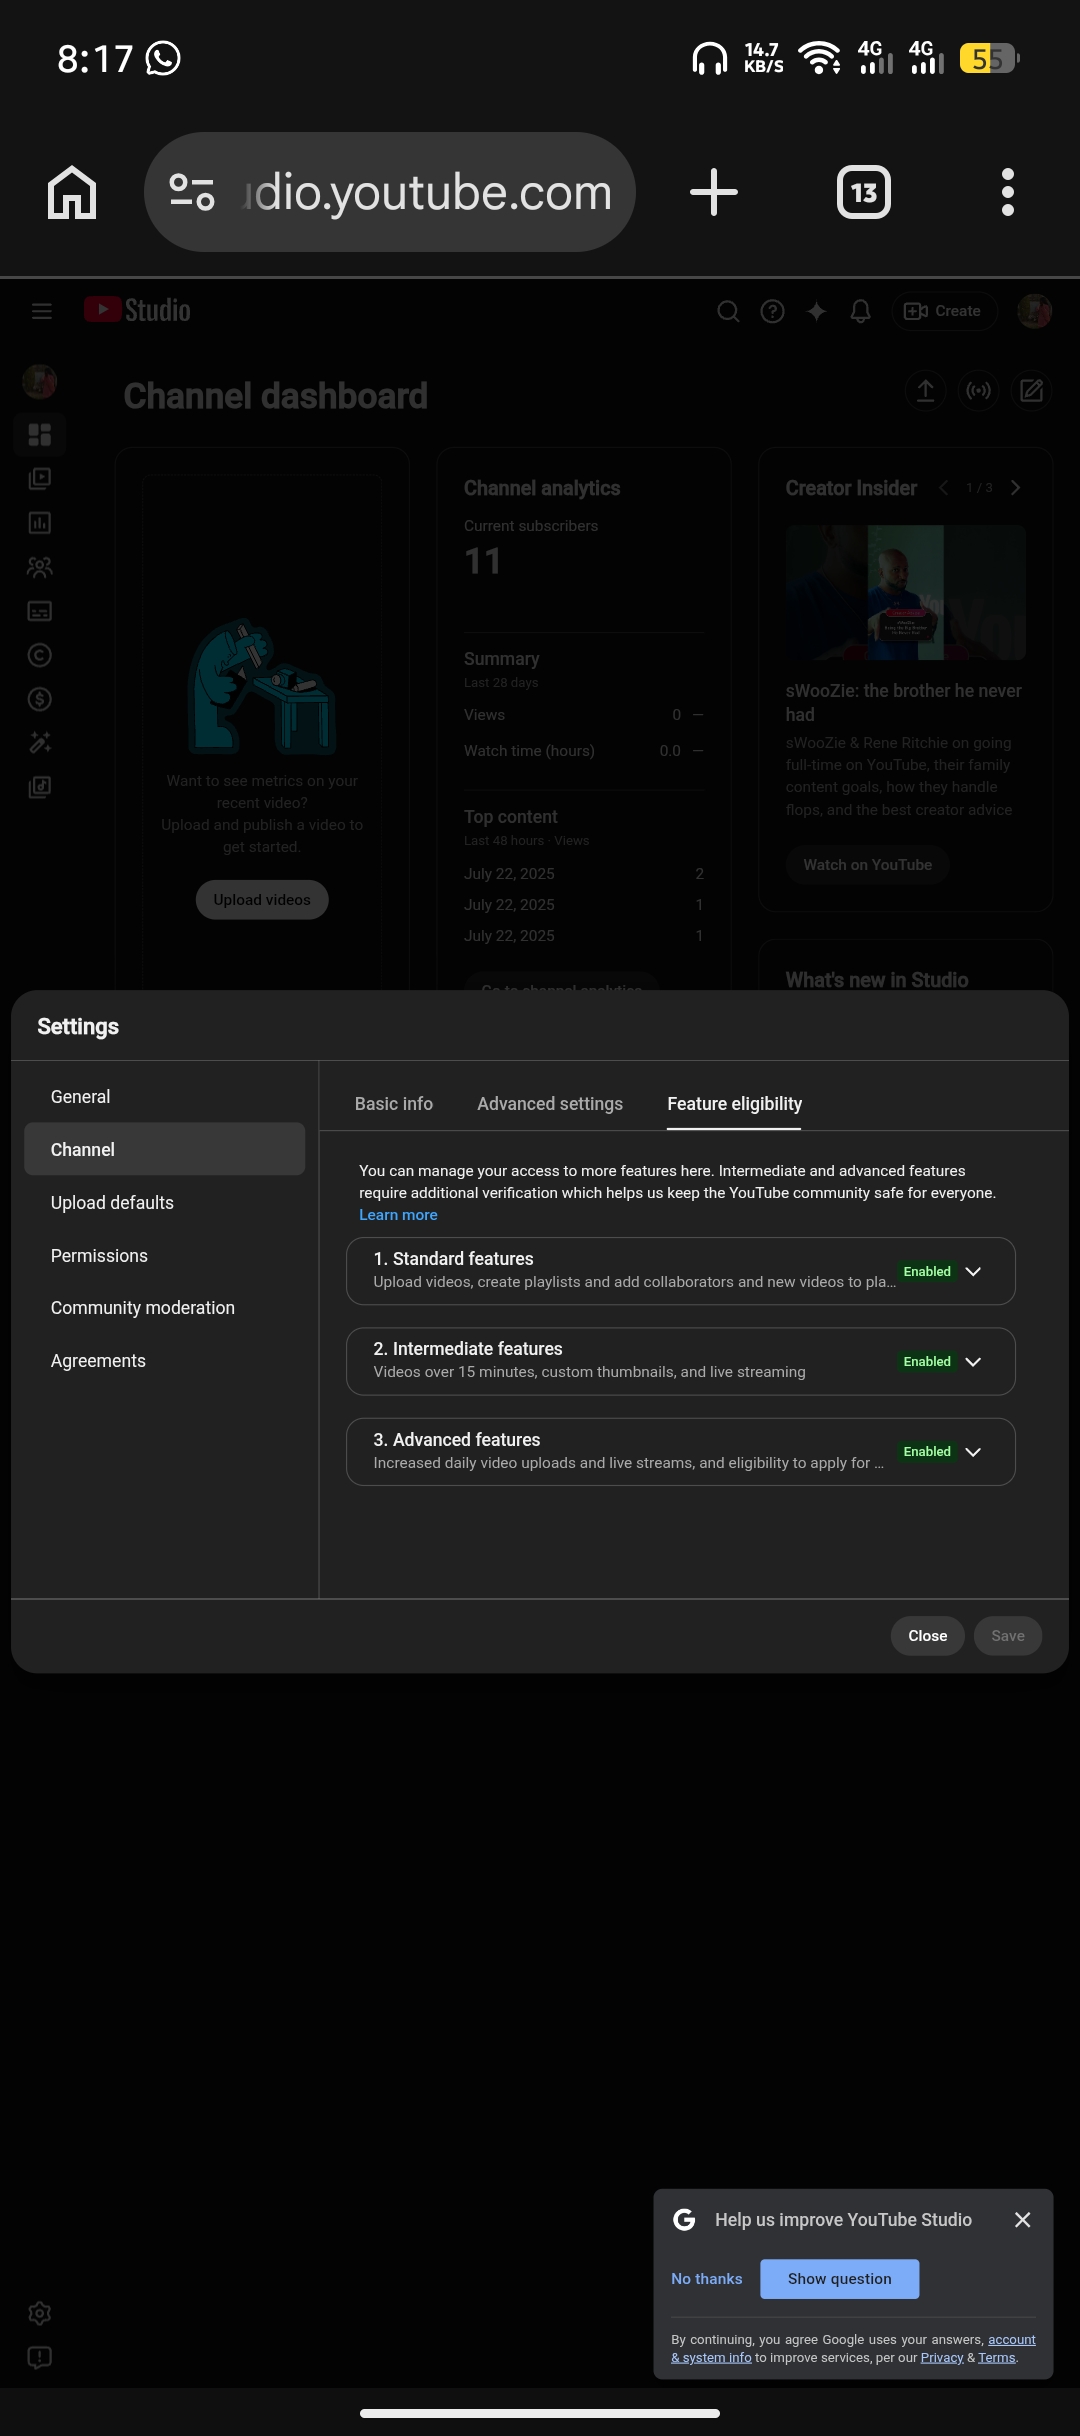Open Customization wand icon in sidebar

(x=40, y=743)
